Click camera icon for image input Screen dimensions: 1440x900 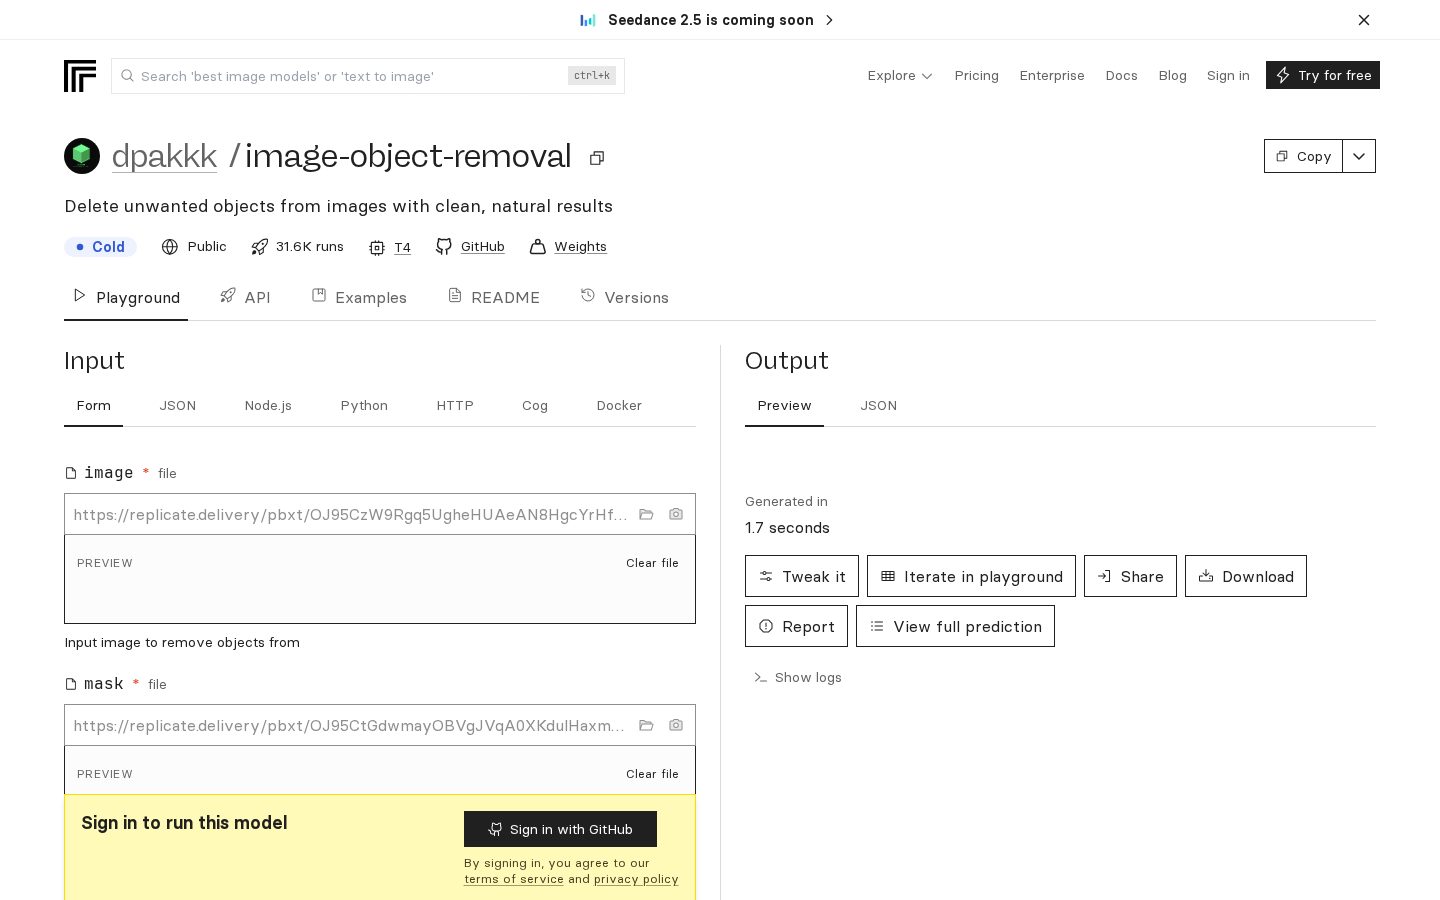(x=676, y=514)
